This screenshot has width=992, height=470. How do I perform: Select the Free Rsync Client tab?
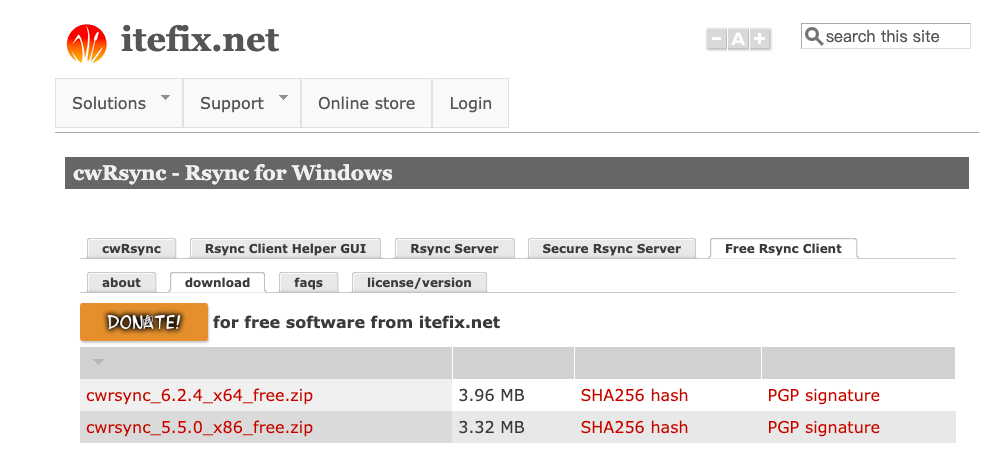tap(783, 249)
